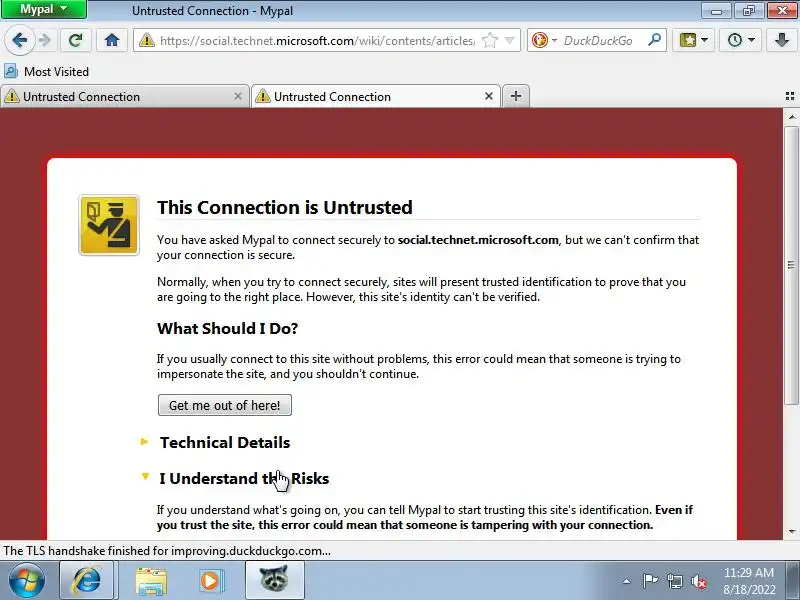
Task: Open Windows Media Player from taskbar
Action: [x=211, y=580]
